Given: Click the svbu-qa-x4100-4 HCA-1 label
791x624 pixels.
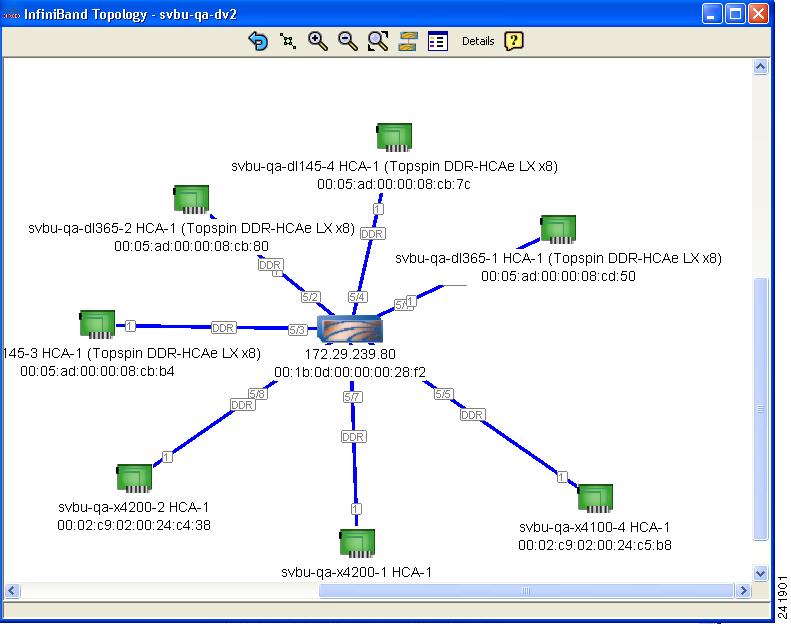Looking at the screenshot, I should pyautogui.click(x=595, y=527).
